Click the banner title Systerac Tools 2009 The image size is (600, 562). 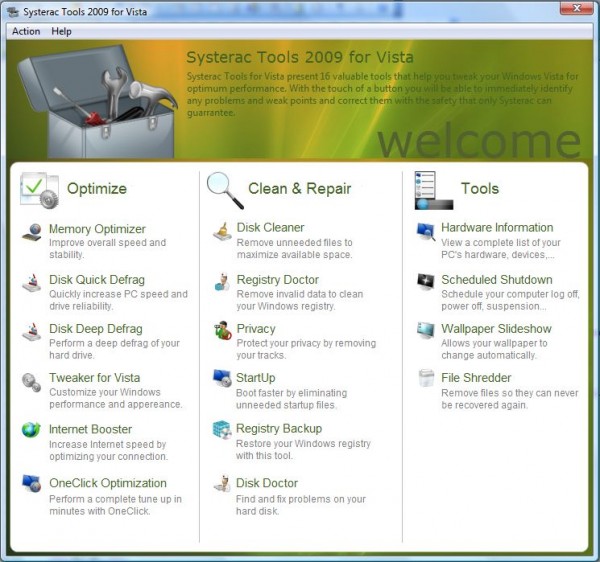300,57
